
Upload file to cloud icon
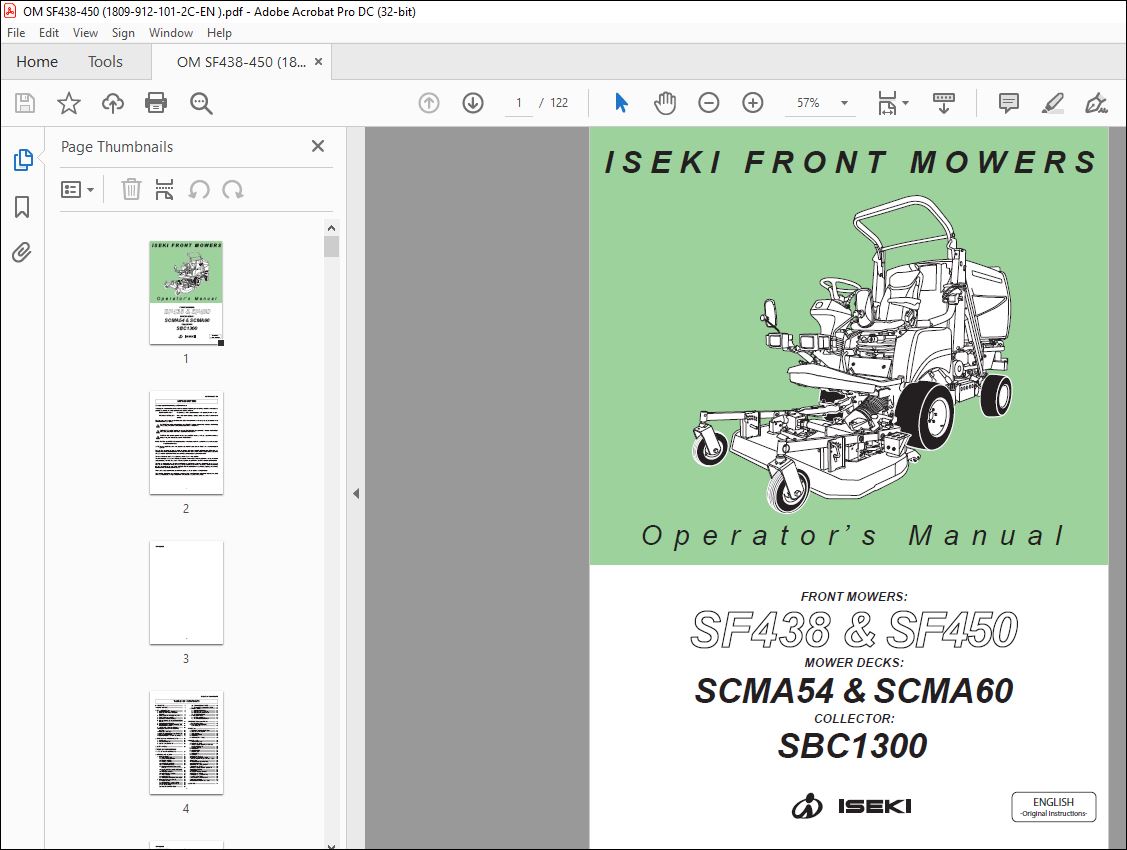coord(113,103)
